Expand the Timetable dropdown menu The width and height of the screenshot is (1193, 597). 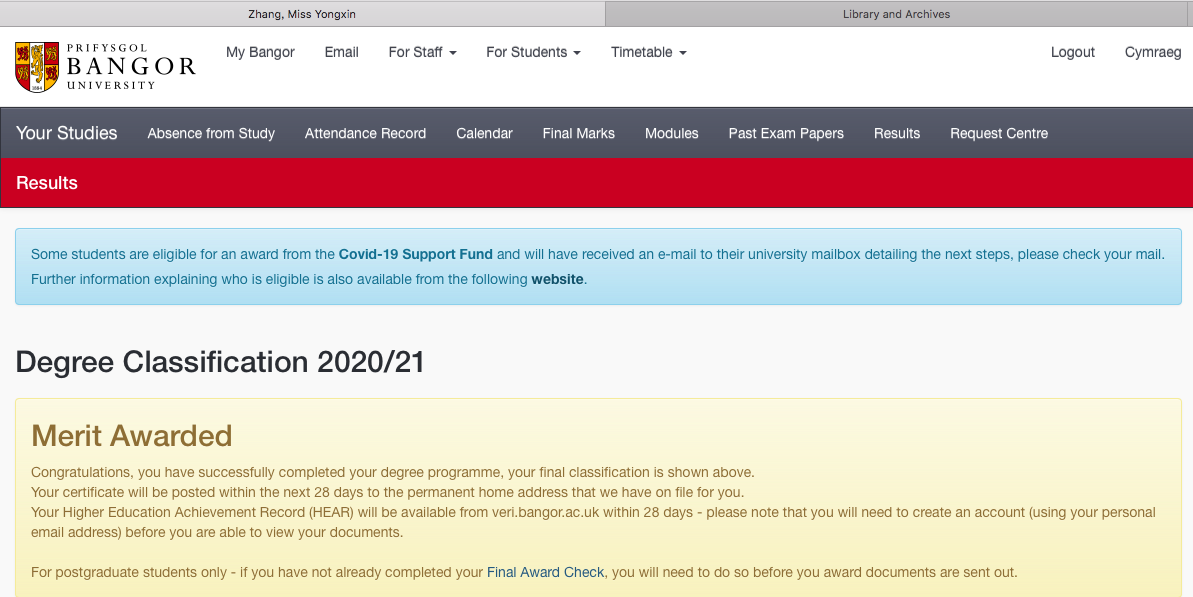pos(648,52)
